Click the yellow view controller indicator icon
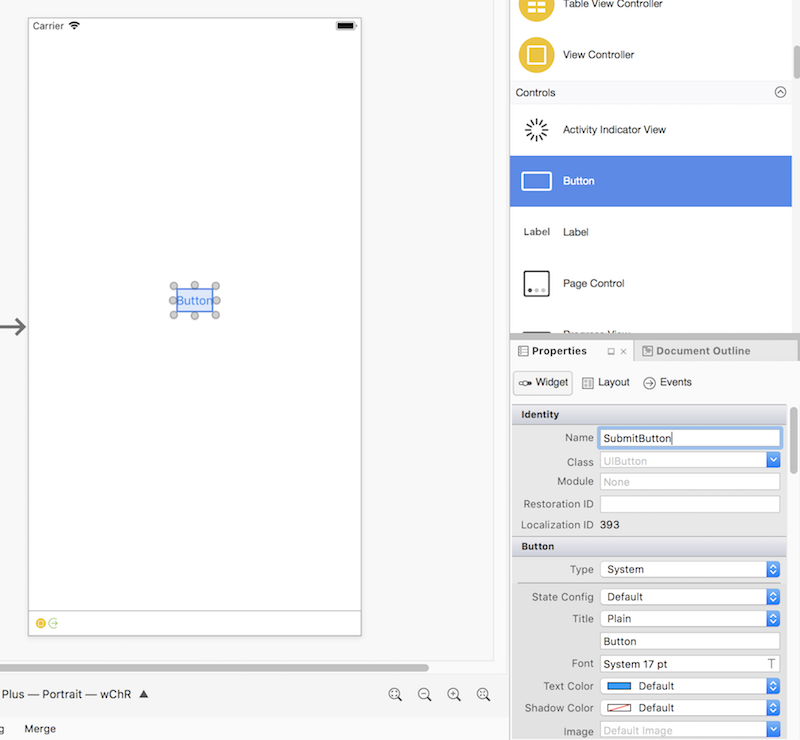 pyautogui.click(x=40, y=622)
